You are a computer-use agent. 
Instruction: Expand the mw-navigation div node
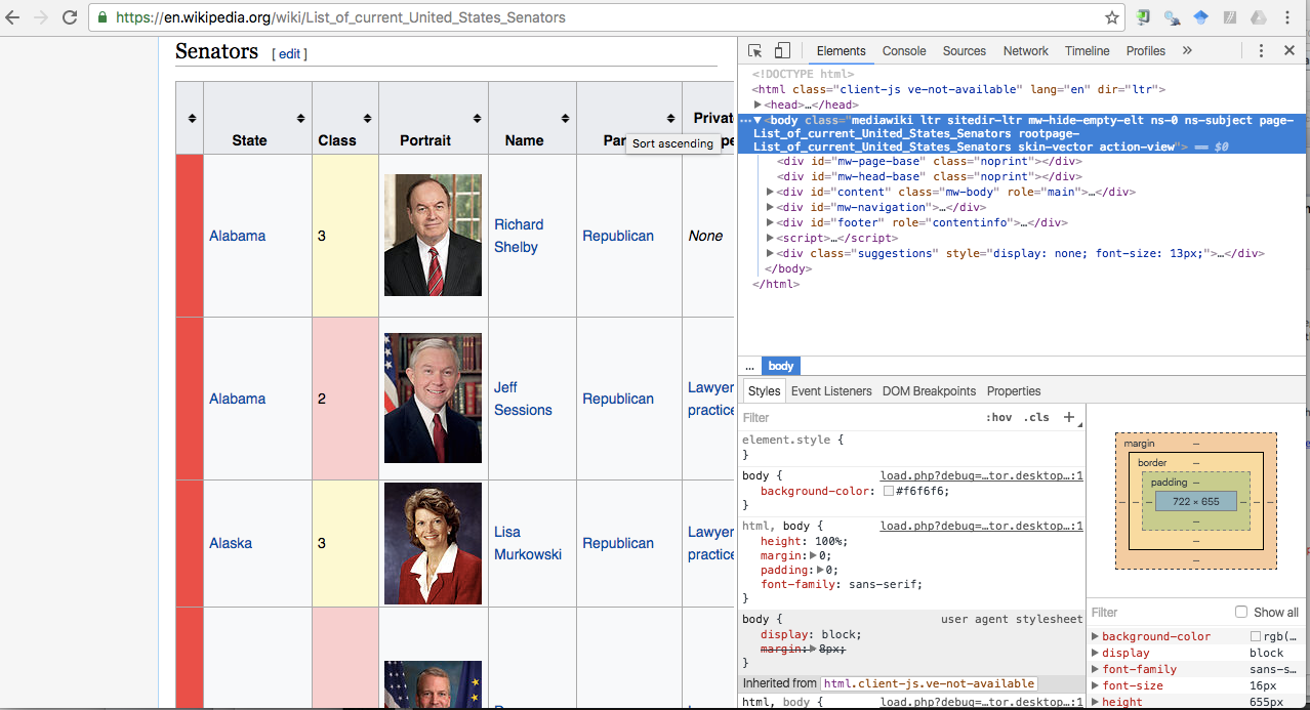(770, 207)
